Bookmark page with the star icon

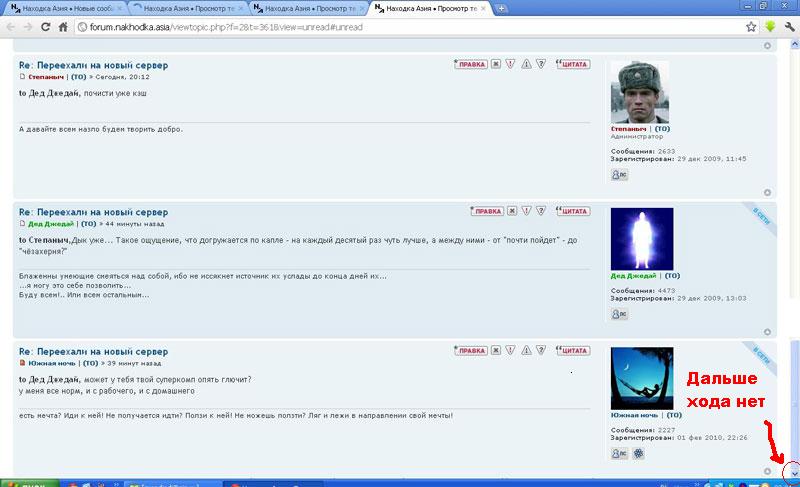pos(751,27)
